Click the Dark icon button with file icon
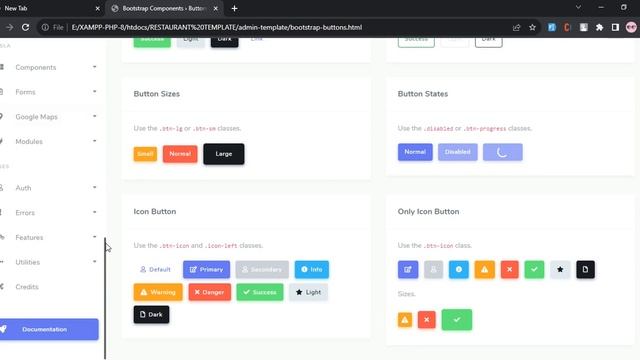Viewport: 640px width, 360px height. click(x=151, y=315)
